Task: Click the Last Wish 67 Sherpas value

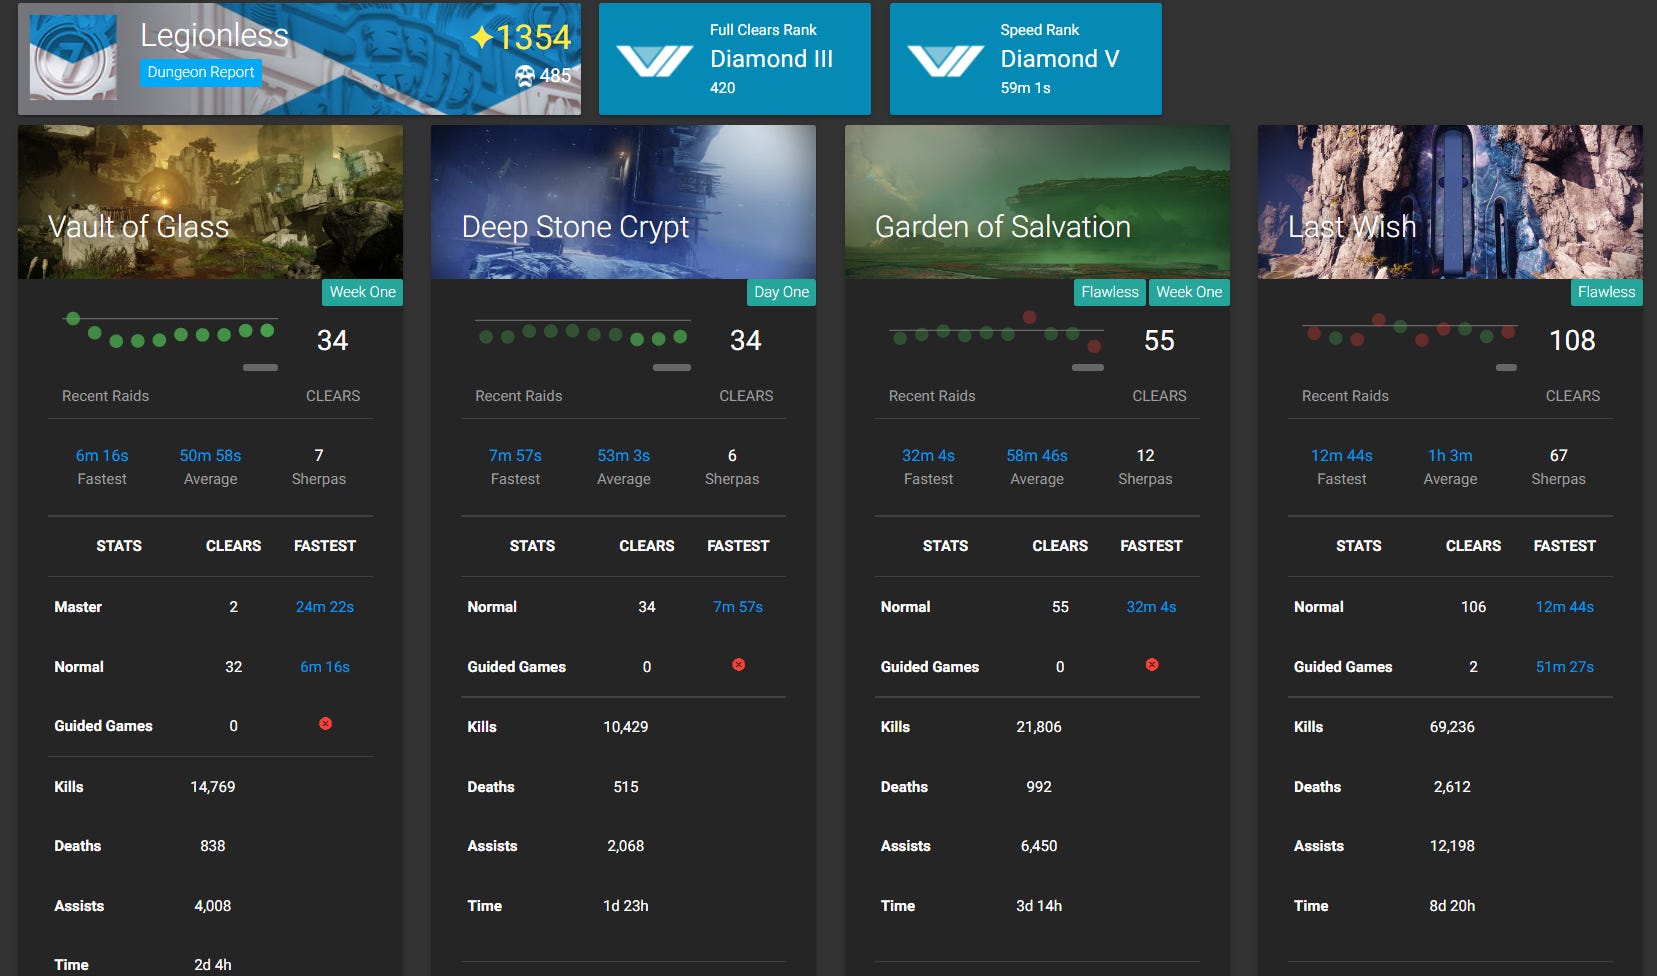Action: 1558,456
